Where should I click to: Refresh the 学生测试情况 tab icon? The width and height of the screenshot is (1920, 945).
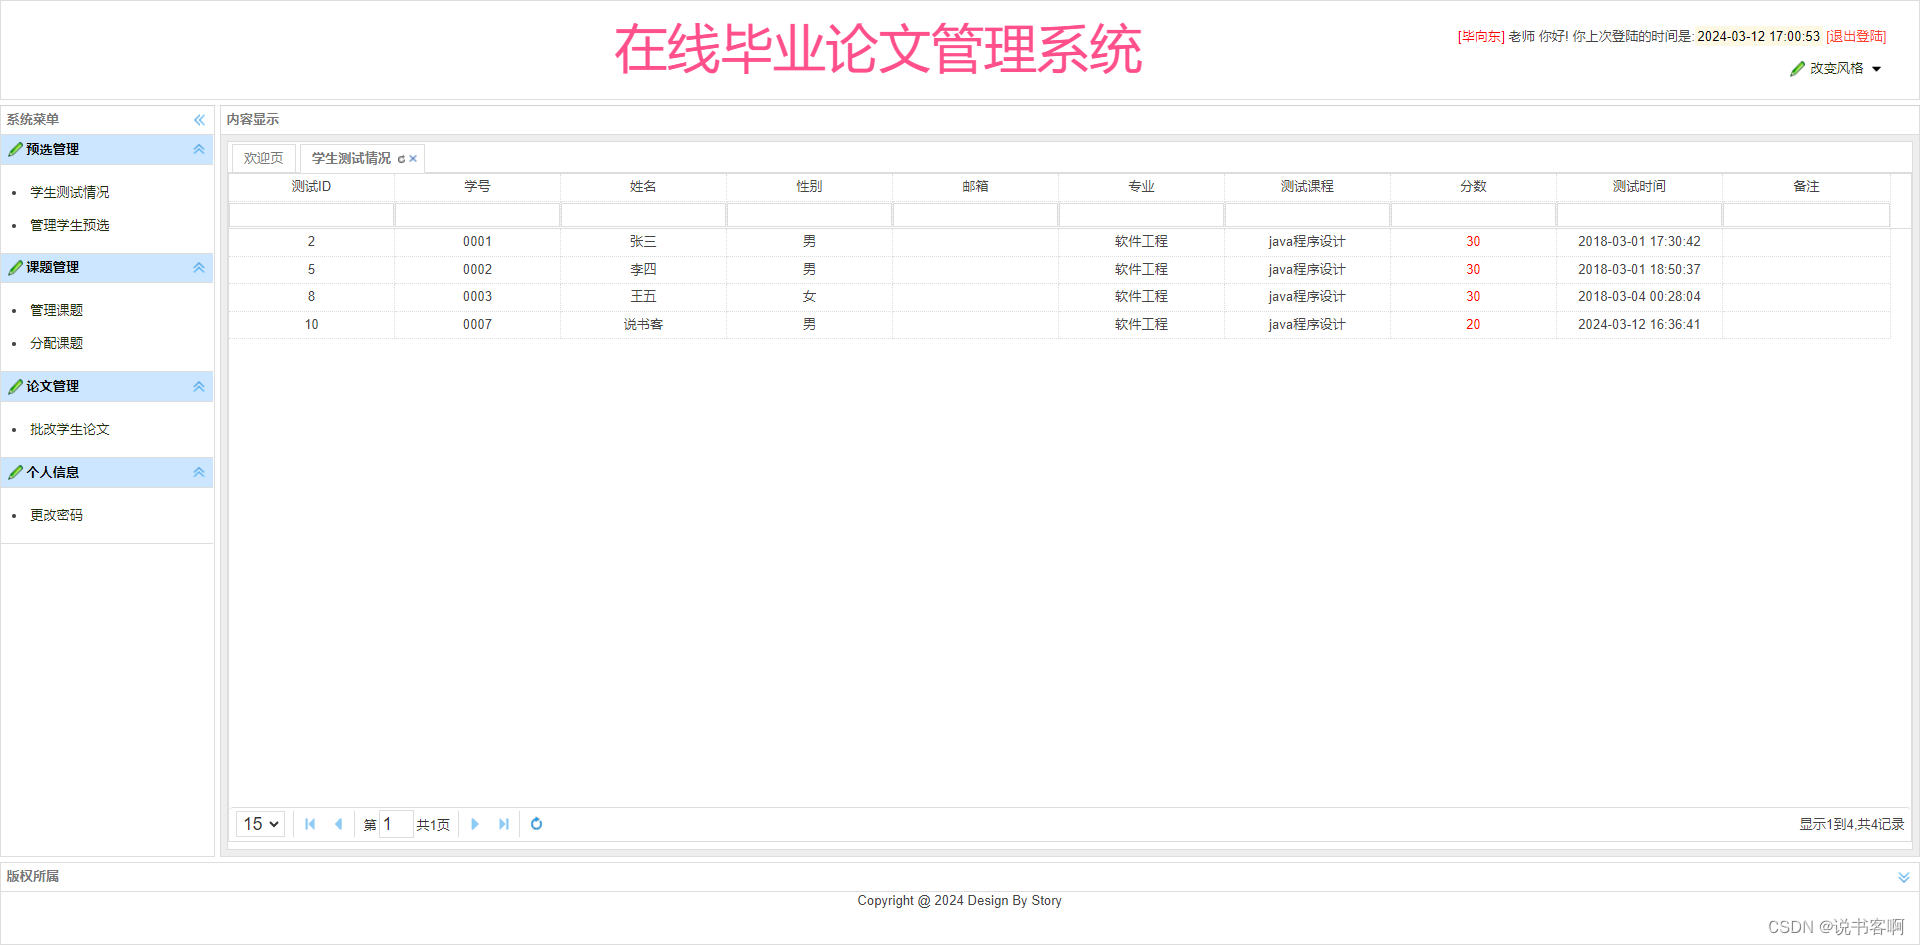point(401,159)
